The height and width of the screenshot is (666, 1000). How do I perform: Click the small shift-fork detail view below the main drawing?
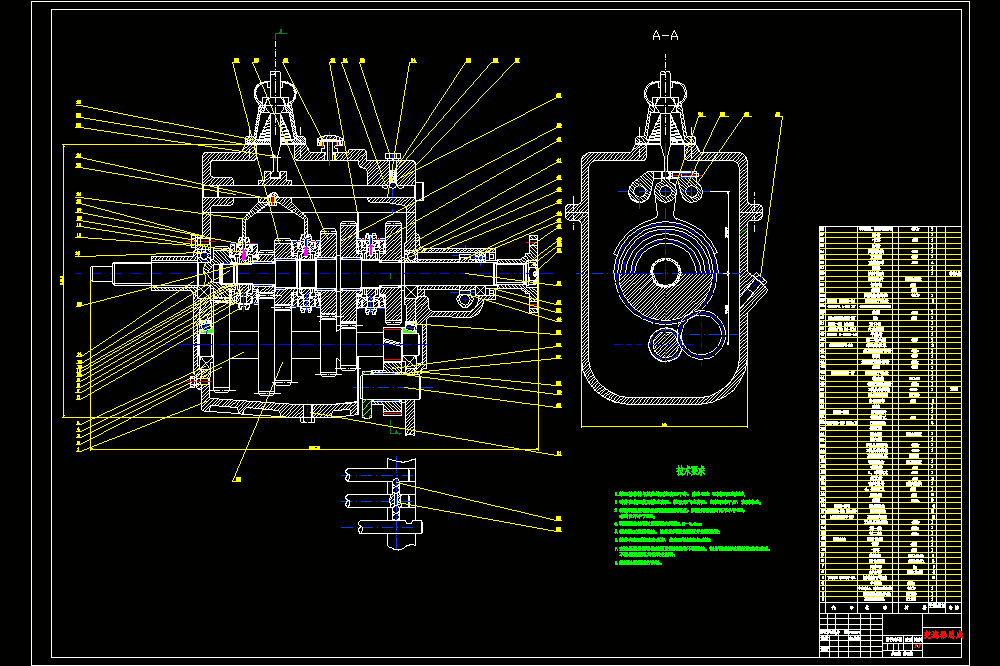click(x=383, y=503)
